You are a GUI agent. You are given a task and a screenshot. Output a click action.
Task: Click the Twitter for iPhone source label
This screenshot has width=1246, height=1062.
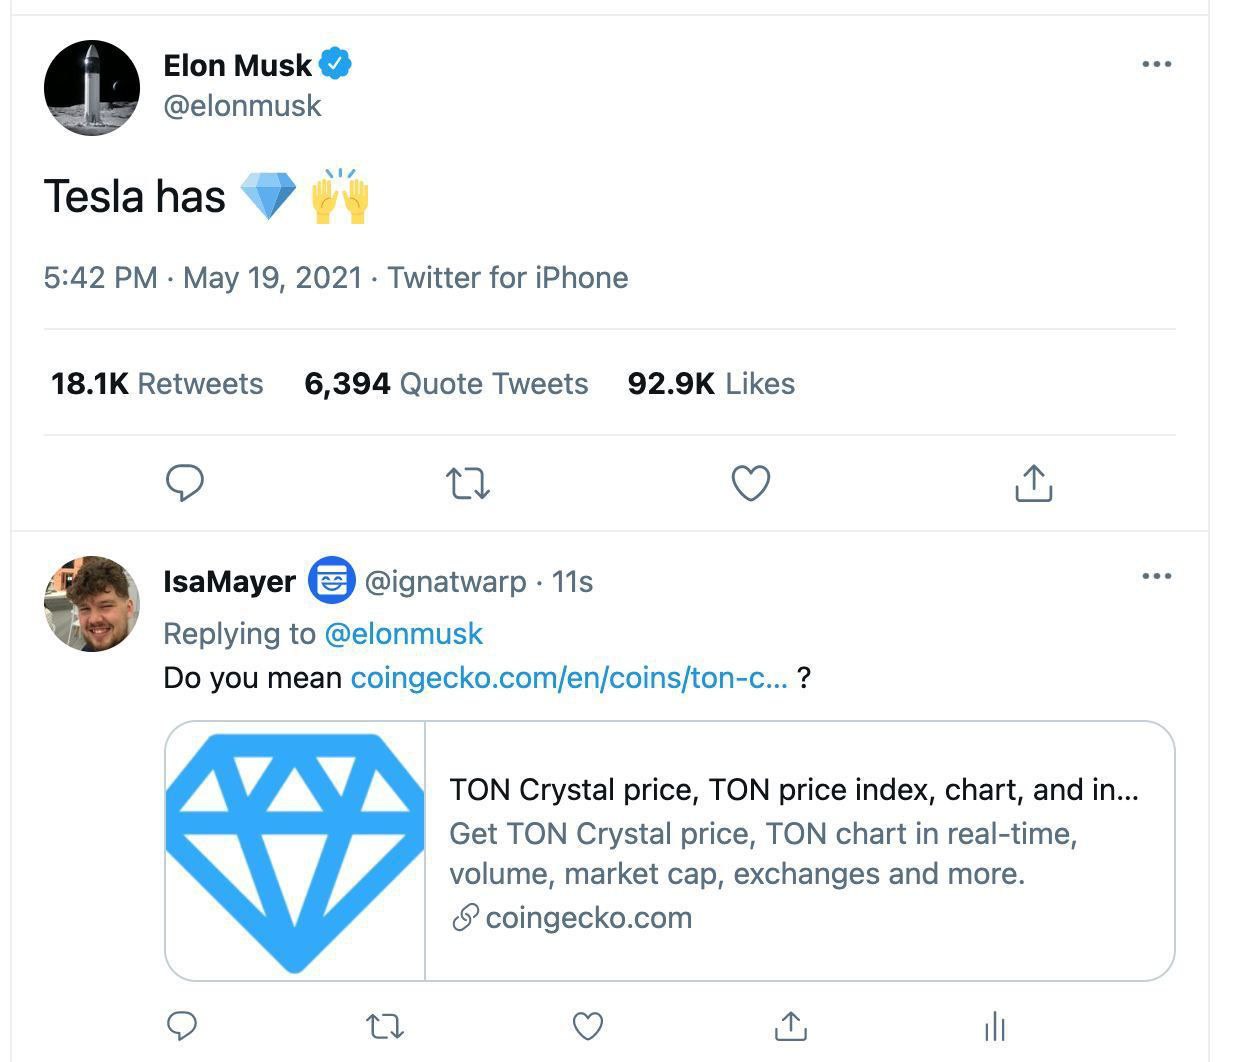coord(508,278)
